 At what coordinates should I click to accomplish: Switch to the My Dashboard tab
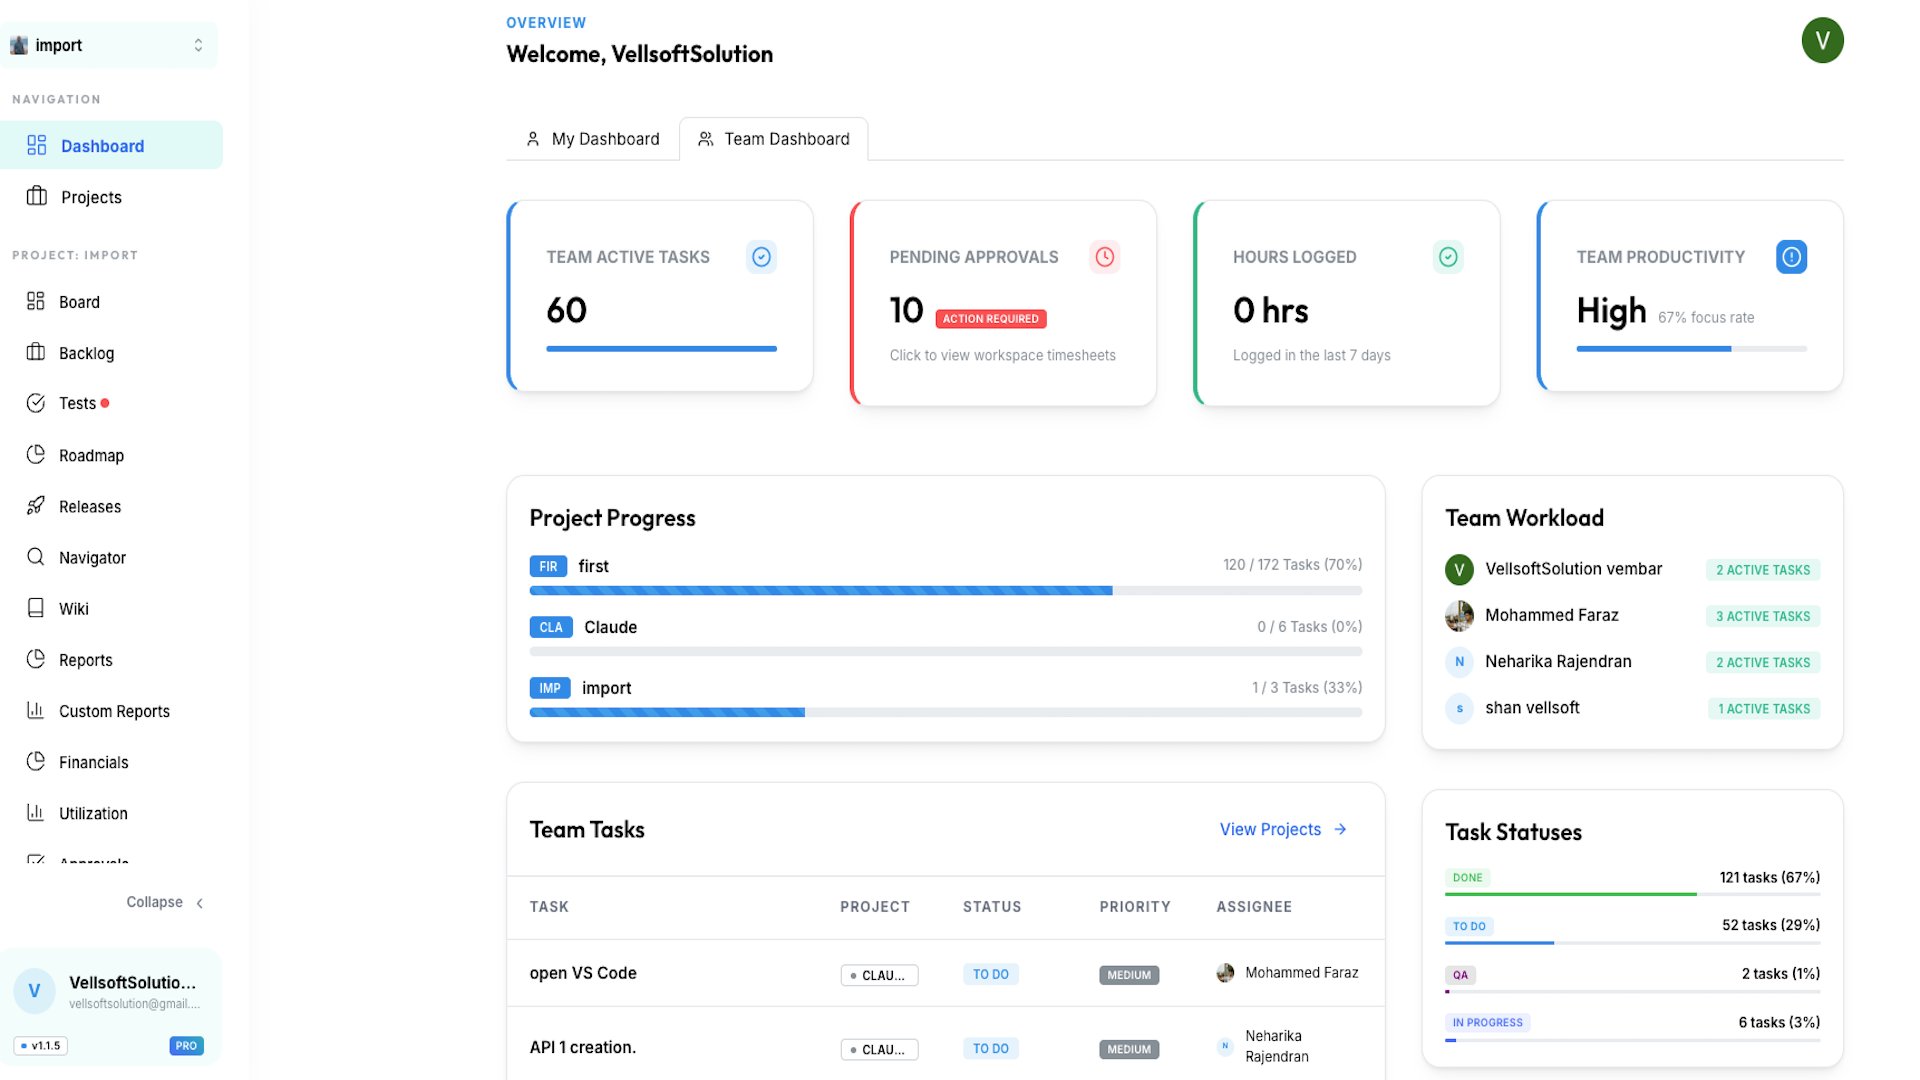[592, 139]
